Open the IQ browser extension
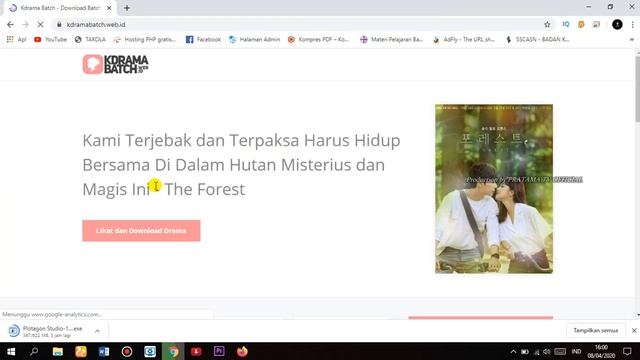 566,24
